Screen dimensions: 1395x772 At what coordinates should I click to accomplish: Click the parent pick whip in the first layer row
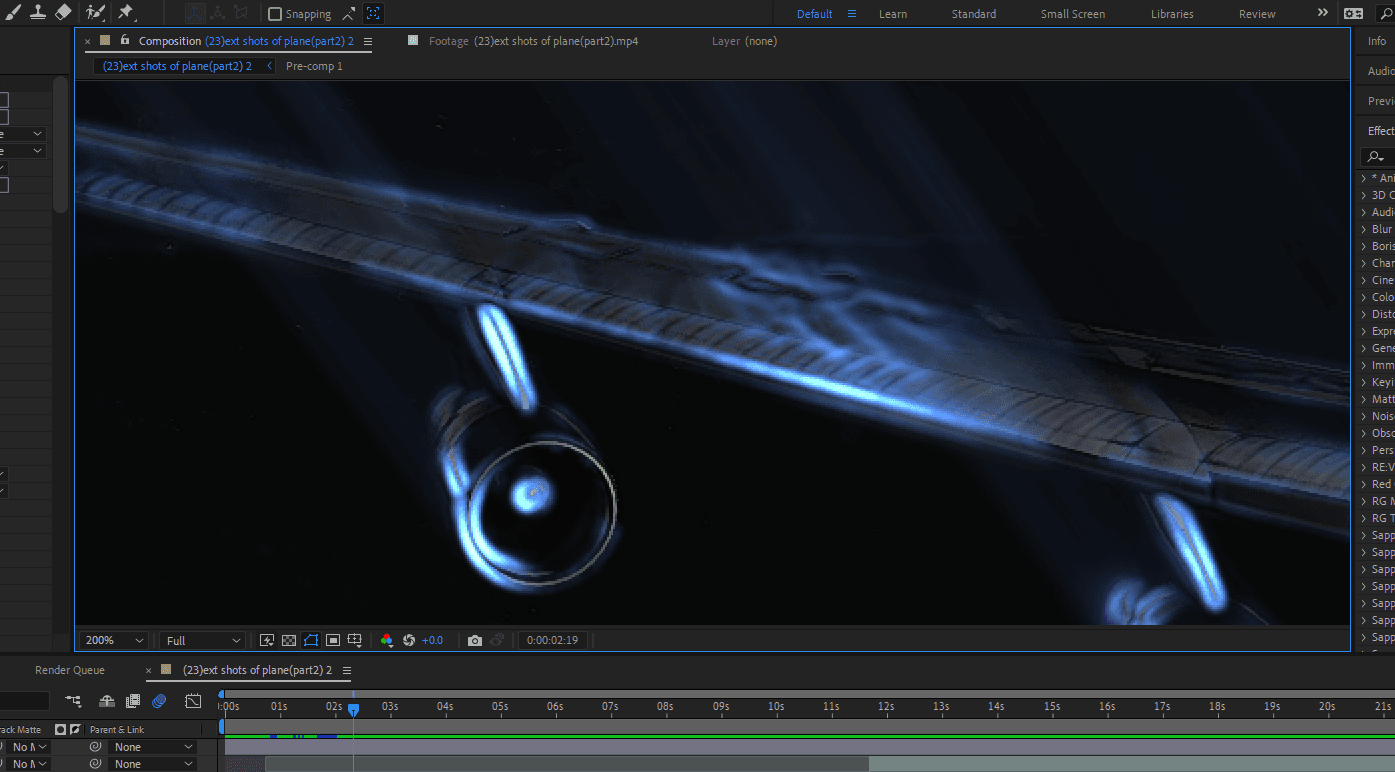tap(96, 747)
